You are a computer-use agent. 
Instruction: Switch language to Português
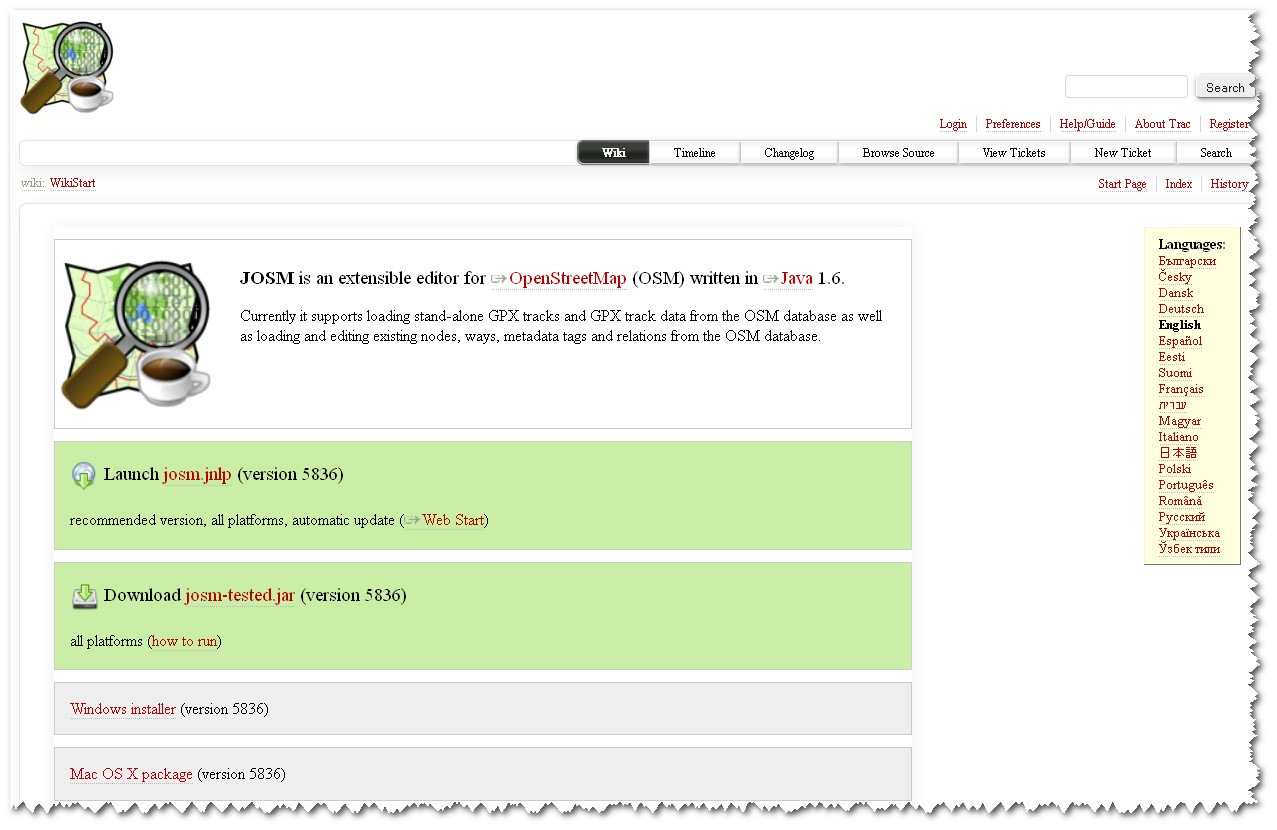pyautogui.click(x=1186, y=485)
